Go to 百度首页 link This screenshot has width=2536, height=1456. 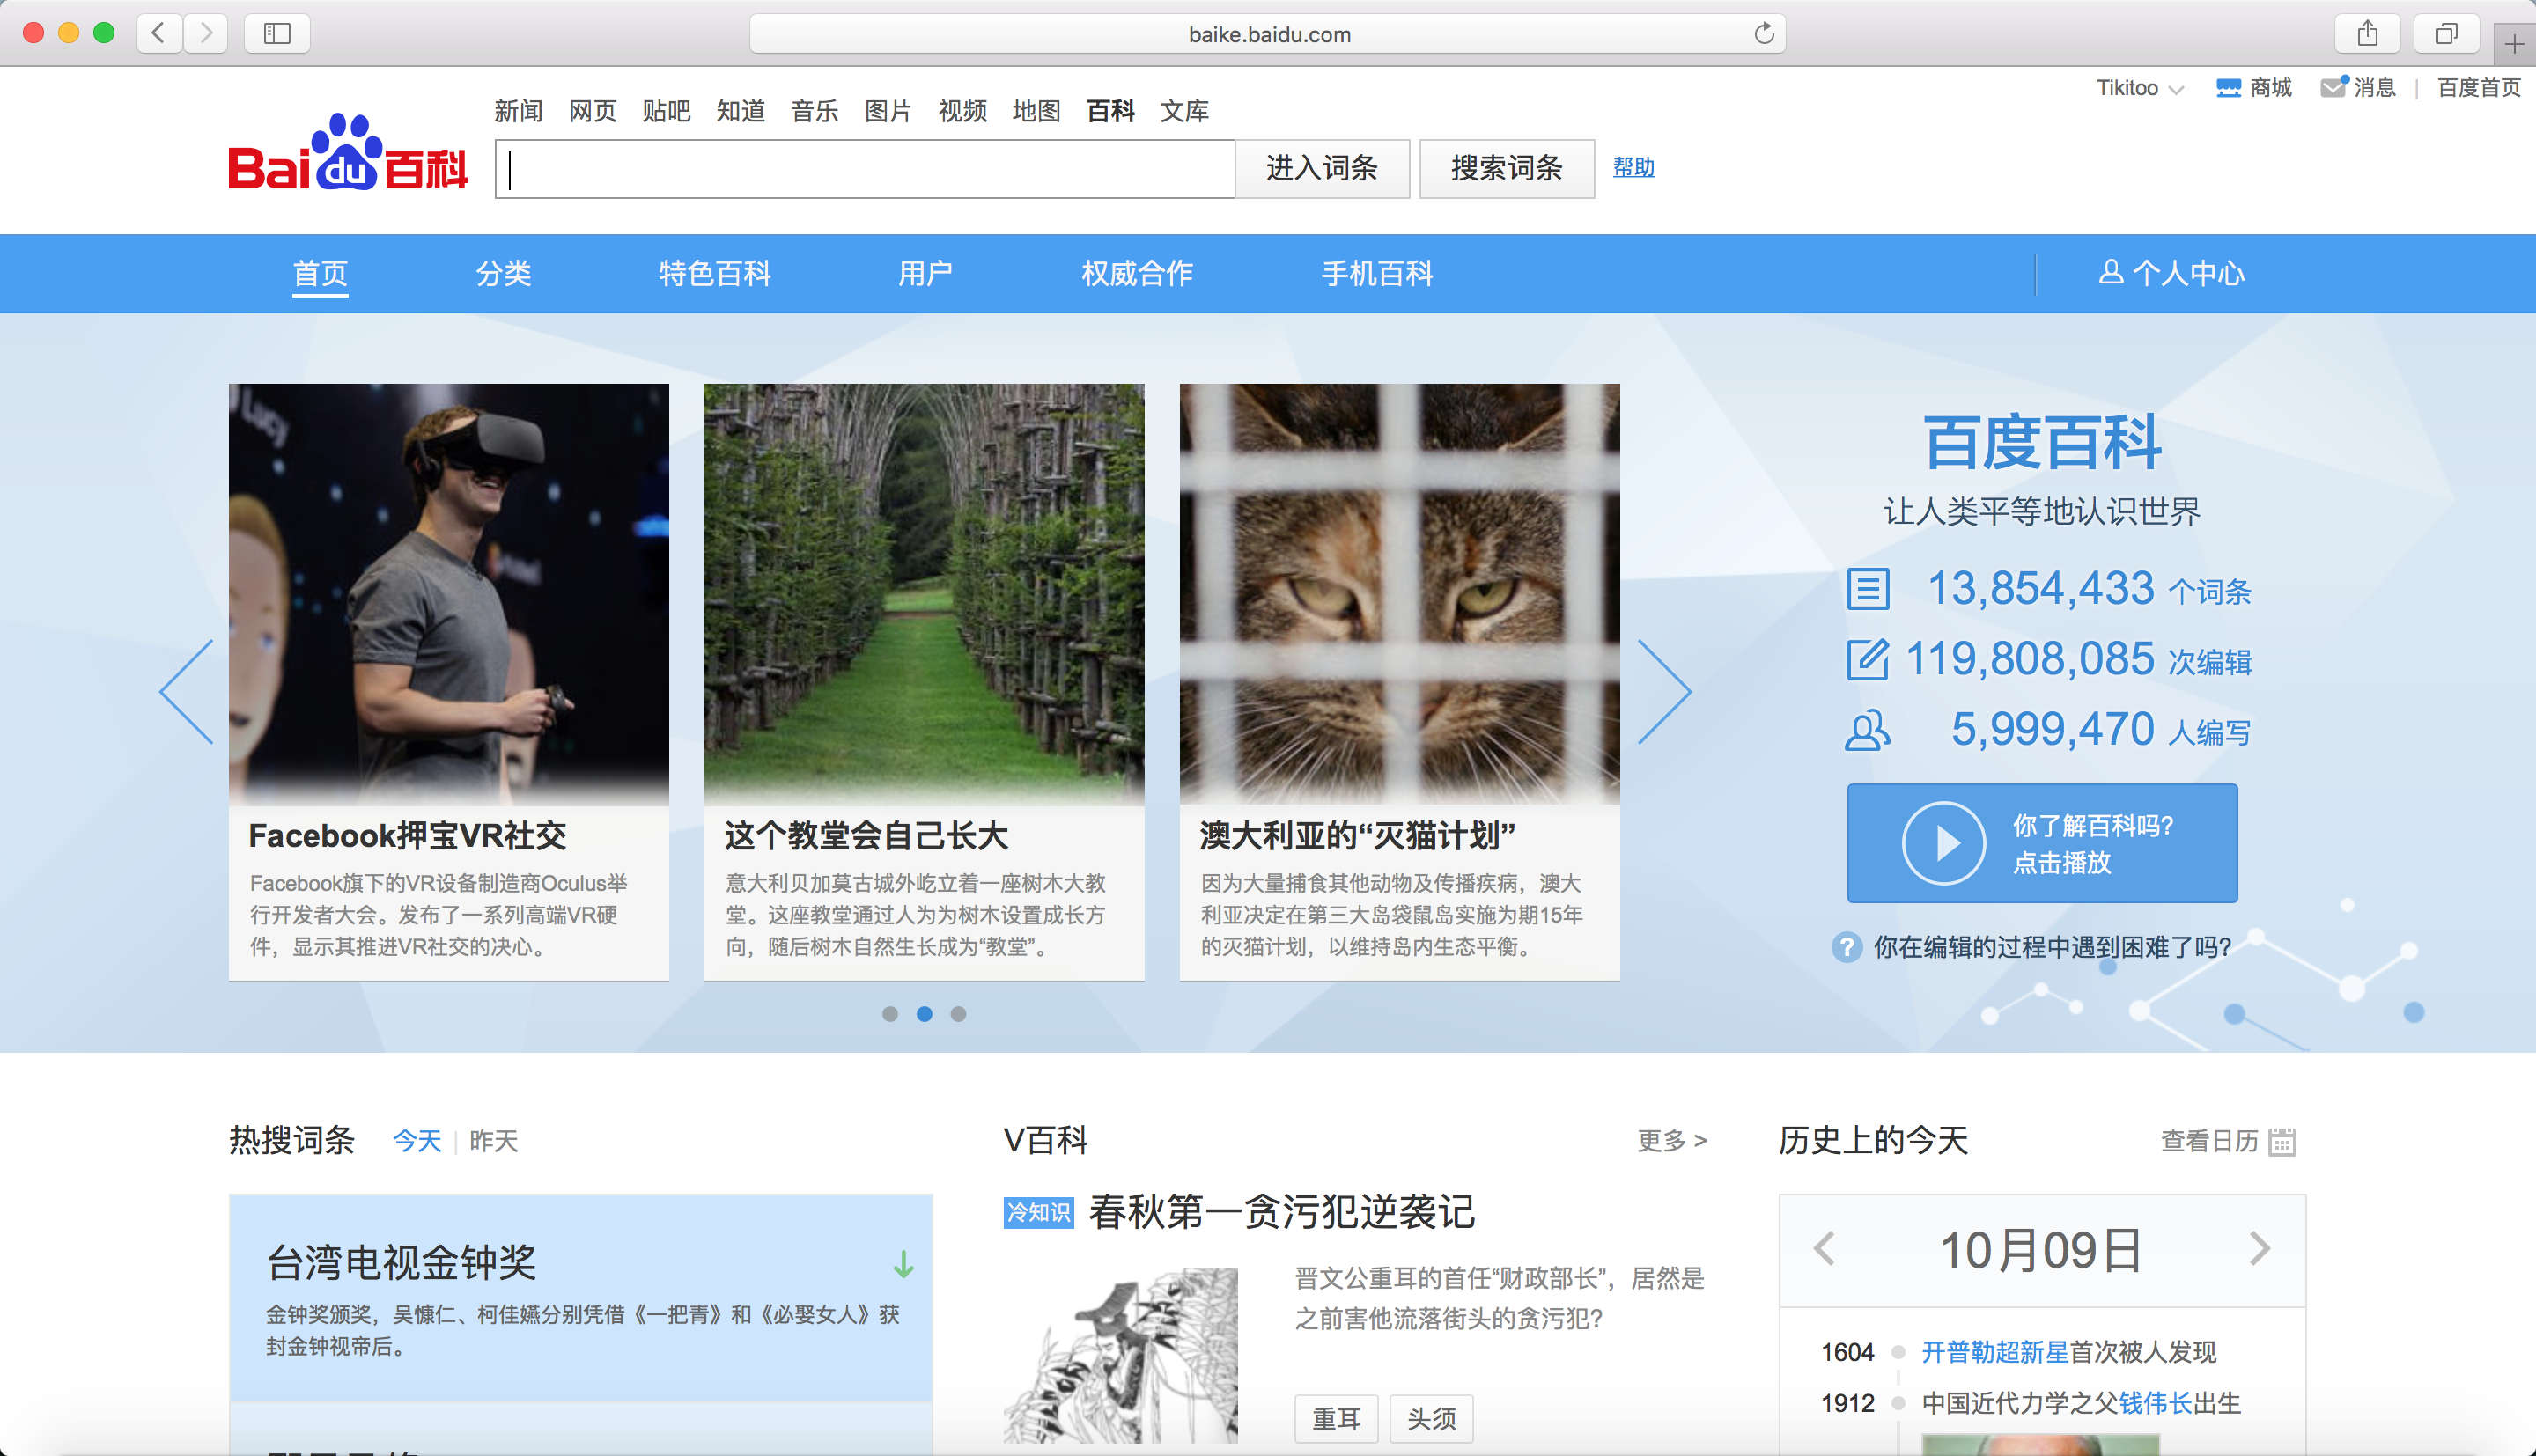(x=2478, y=88)
